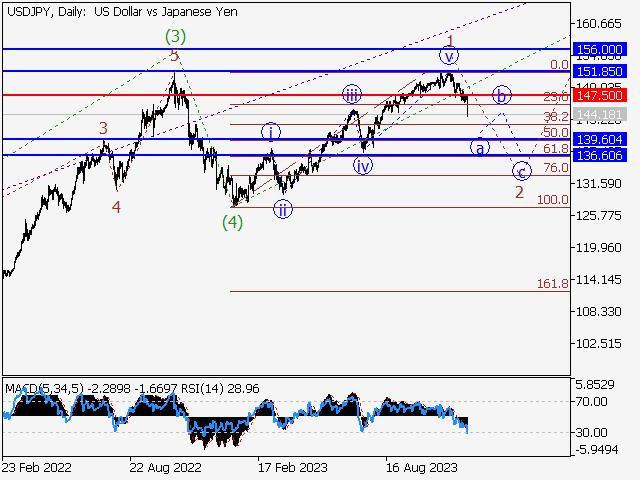The width and height of the screenshot is (640, 480).
Task: Click the circled b projection marker
Action: pos(502,96)
